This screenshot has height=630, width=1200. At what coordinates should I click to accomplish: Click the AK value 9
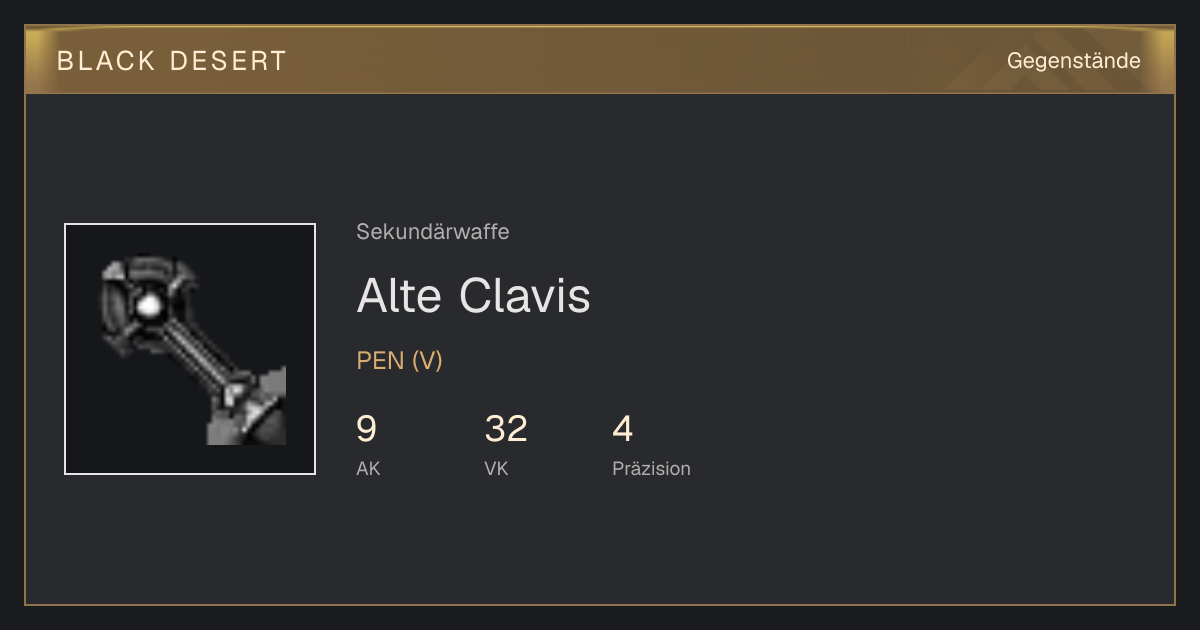click(366, 429)
